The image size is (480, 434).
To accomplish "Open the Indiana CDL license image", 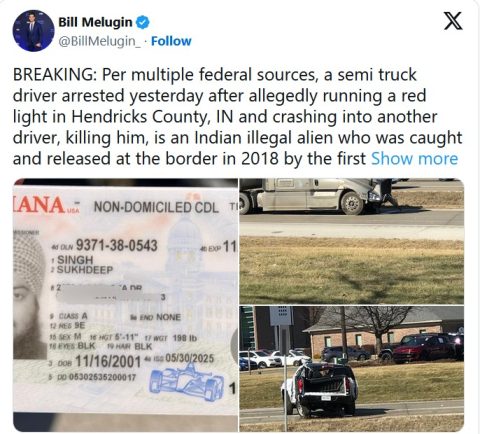I will [x=125, y=305].
